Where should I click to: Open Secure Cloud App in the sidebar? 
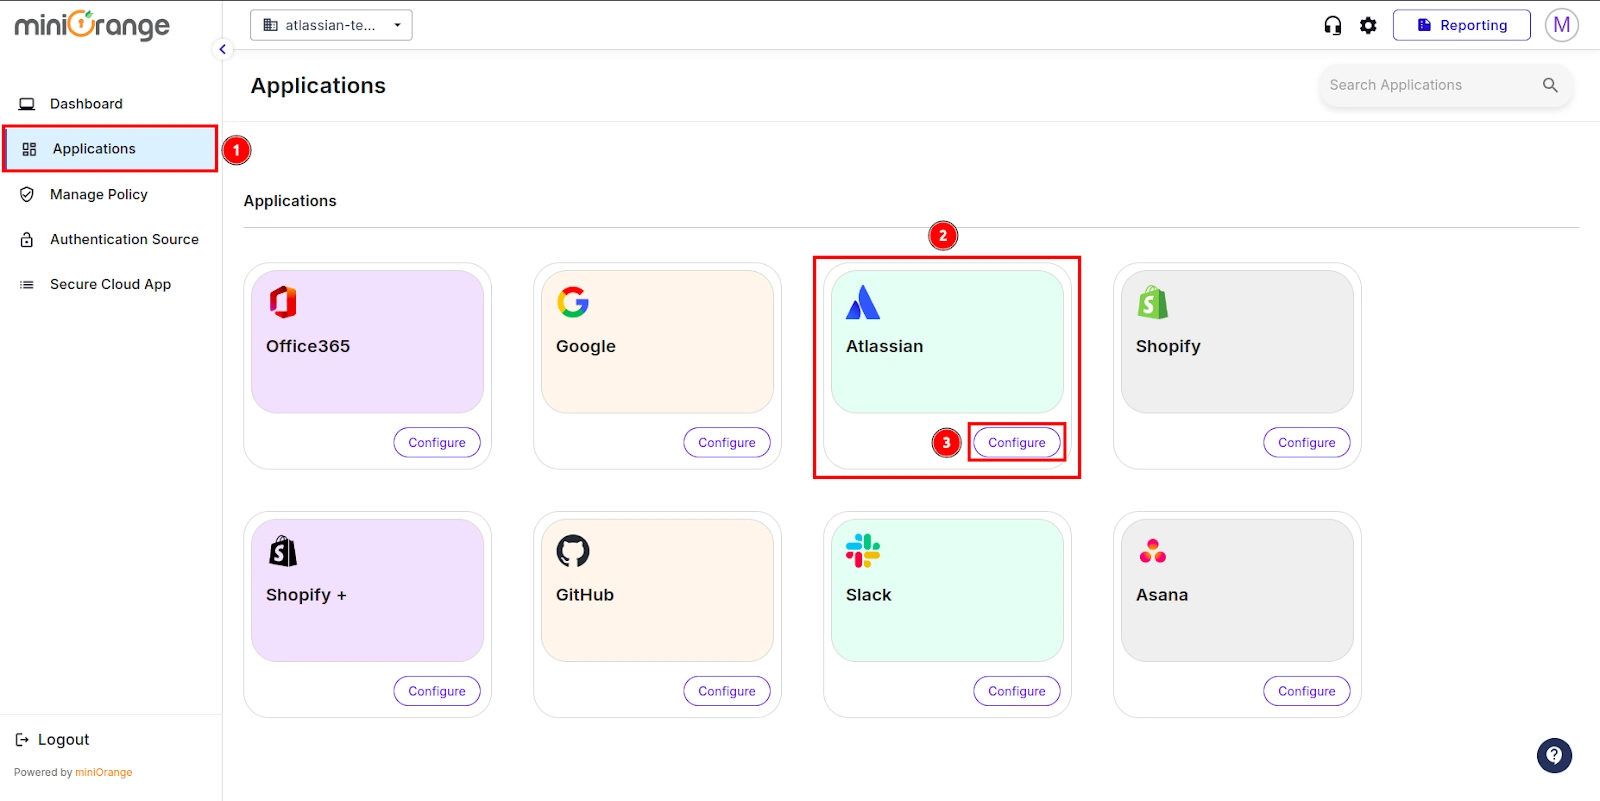tap(110, 284)
